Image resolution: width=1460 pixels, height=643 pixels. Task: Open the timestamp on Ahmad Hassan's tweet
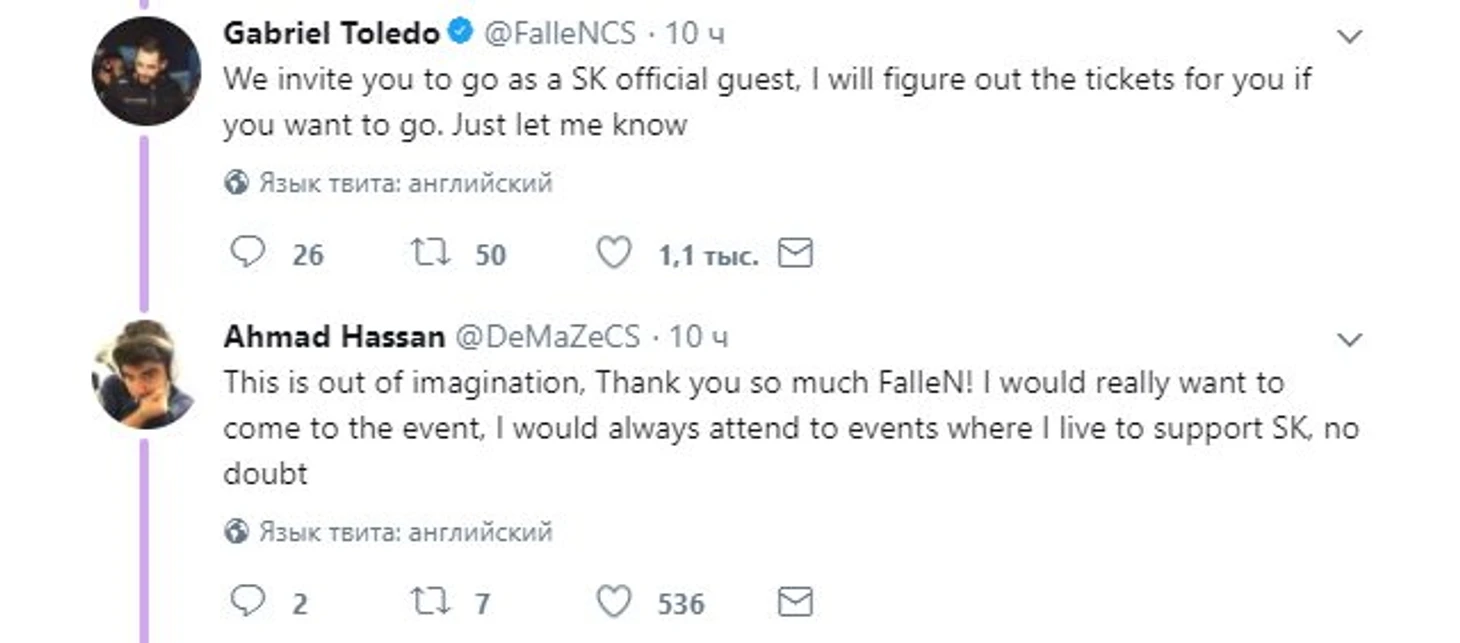pos(698,337)
